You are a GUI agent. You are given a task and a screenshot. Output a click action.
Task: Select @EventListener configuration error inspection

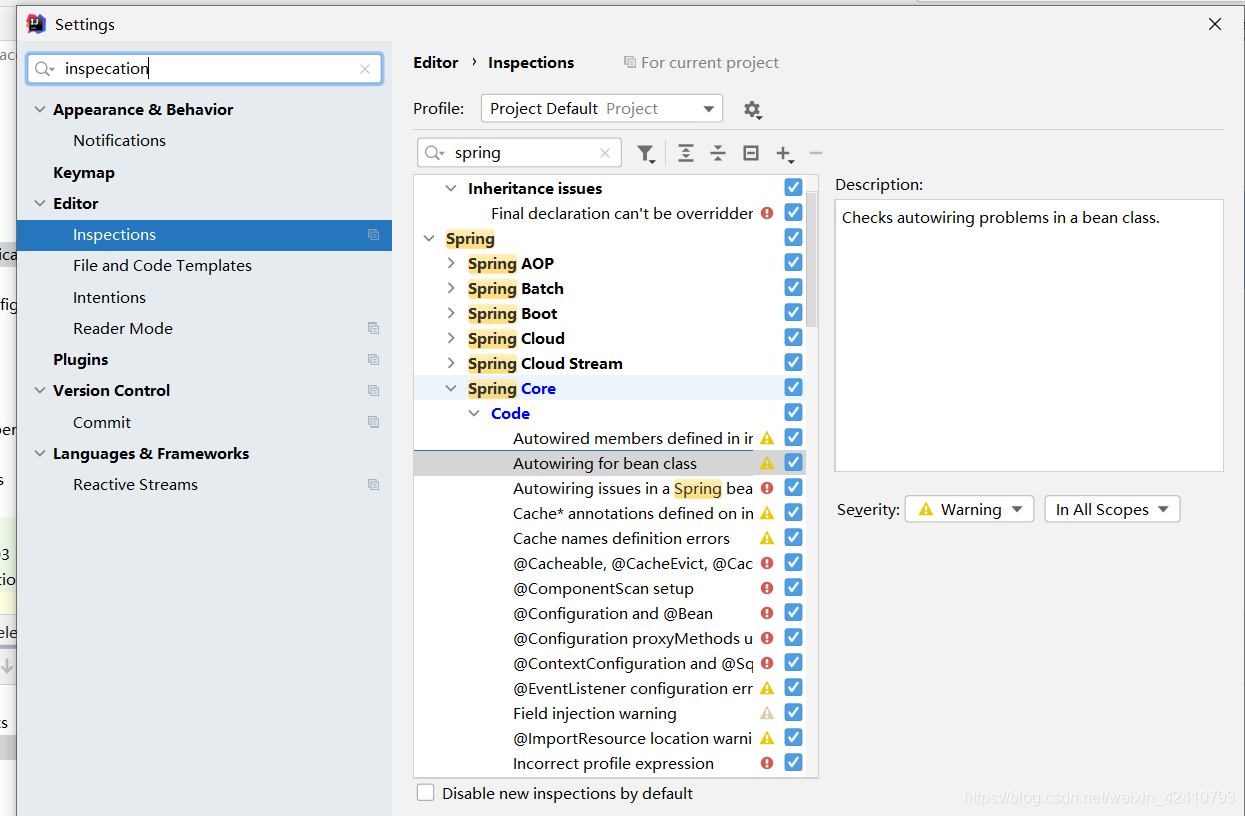coord(633,688)
